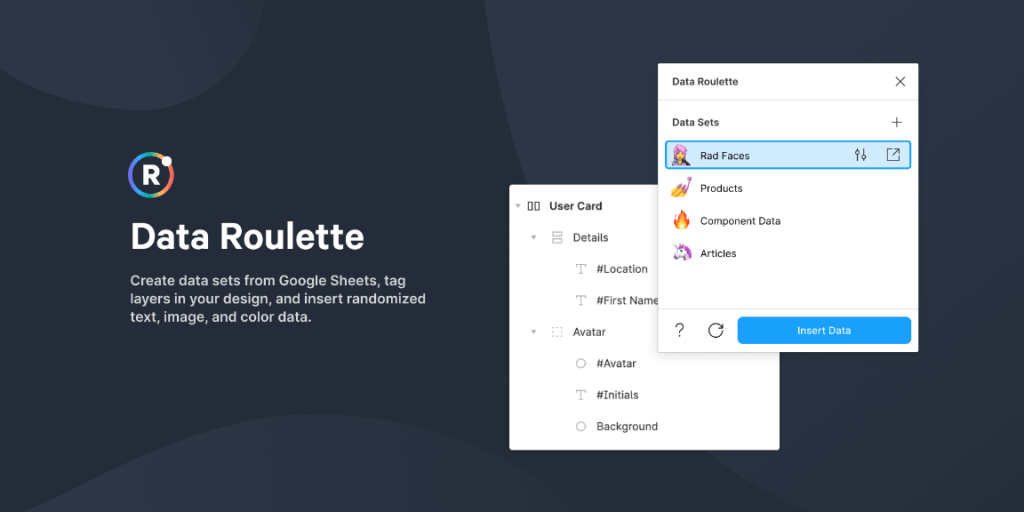Click the Products nail polish emoji icon
This screenshot has height=512, width=1024.
(681, 188)
